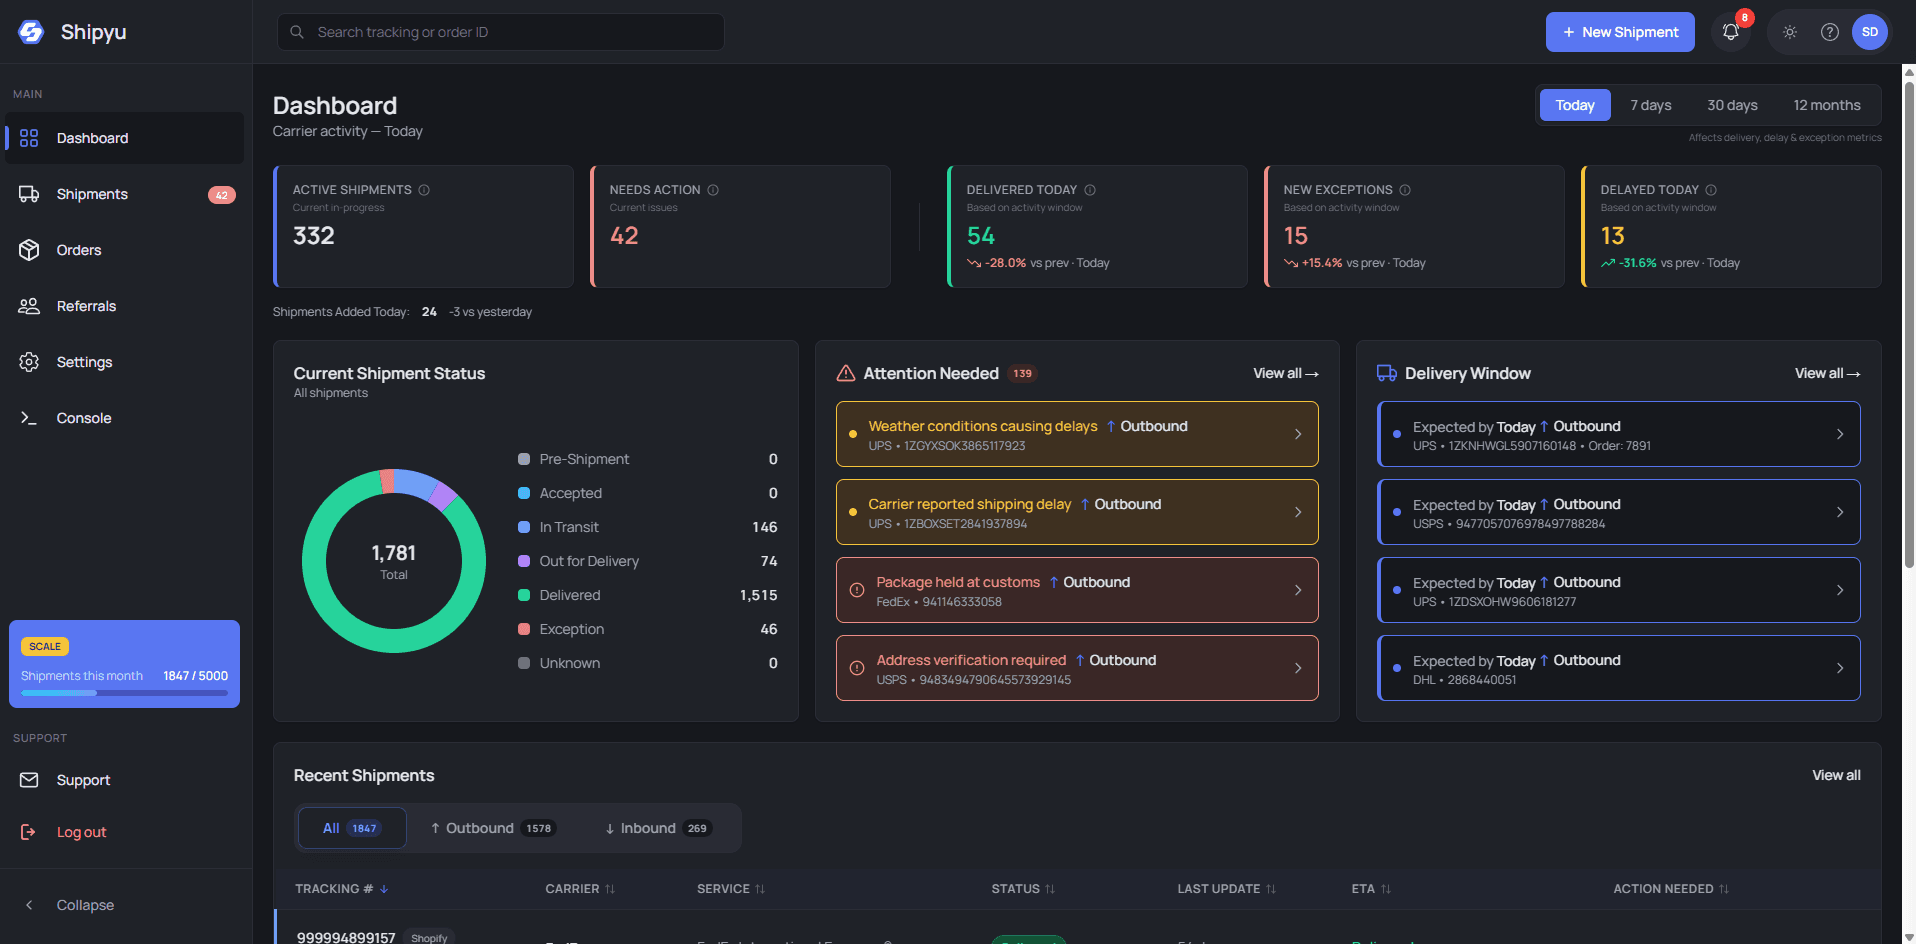Open Referrals page from sidebar
This screenshot has width=1916, height=944.
tap(124, 306)
